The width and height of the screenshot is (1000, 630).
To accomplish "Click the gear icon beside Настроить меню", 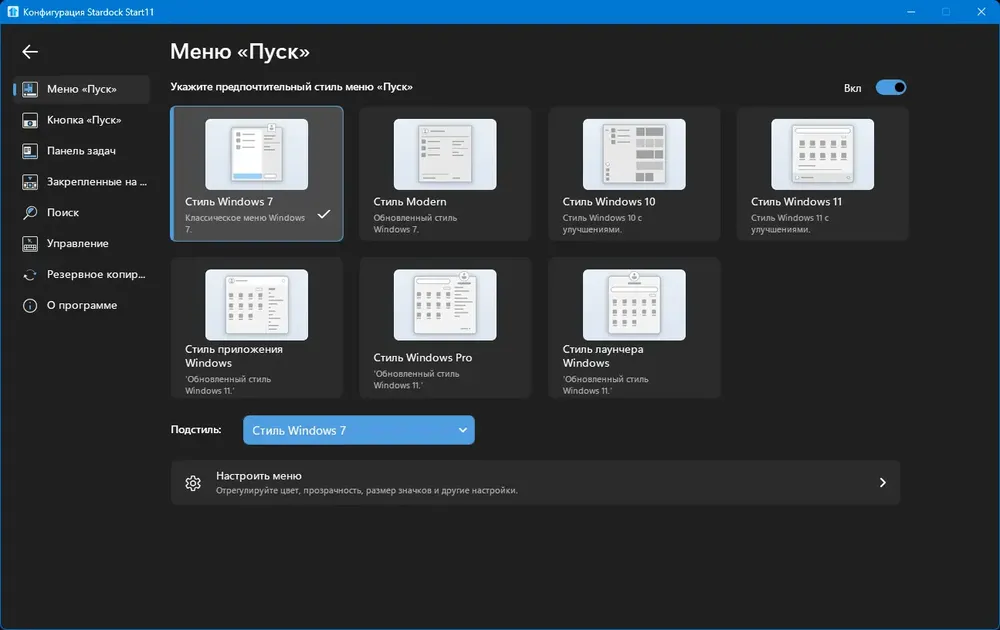I will pyautogui.click(x=193, y=483).
